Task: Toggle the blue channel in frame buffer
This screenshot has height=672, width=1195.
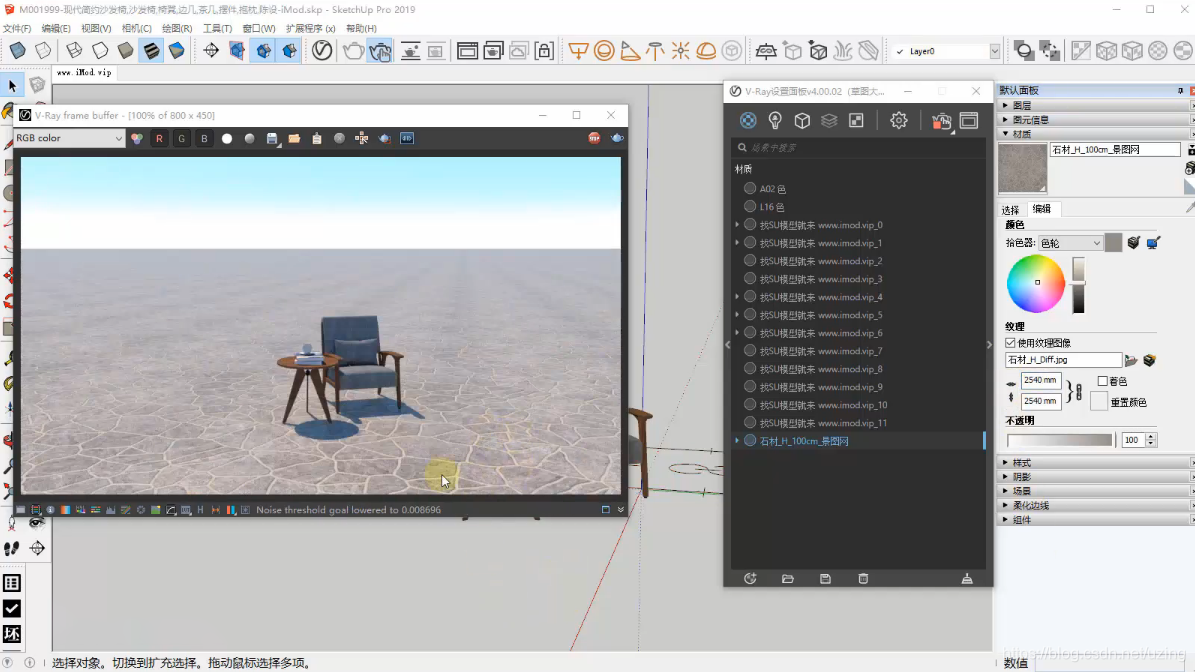Action: (x=204, y=139)
